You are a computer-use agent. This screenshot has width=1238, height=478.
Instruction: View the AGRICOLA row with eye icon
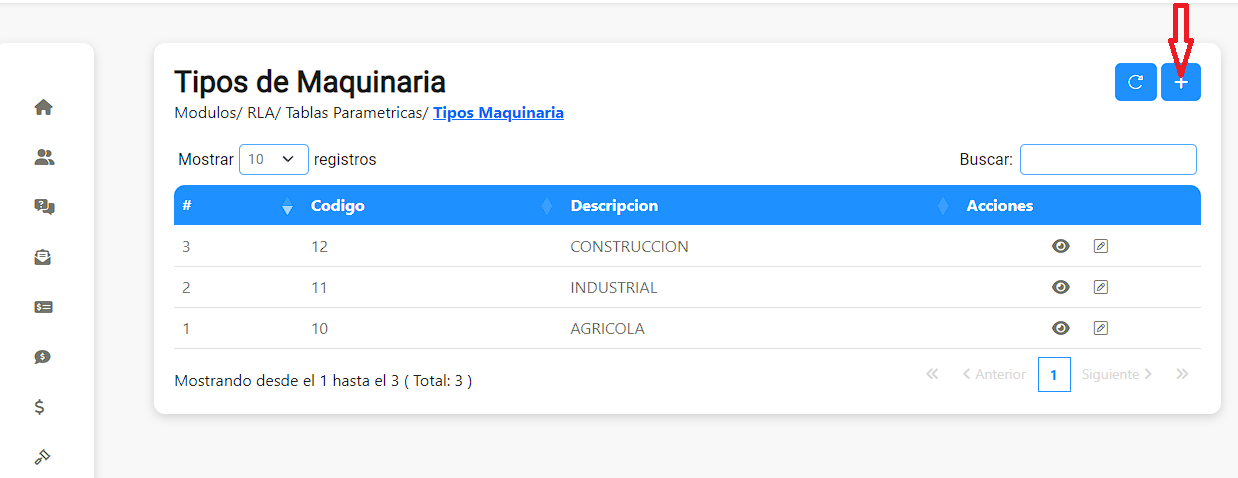click(x=1061, y=328)
